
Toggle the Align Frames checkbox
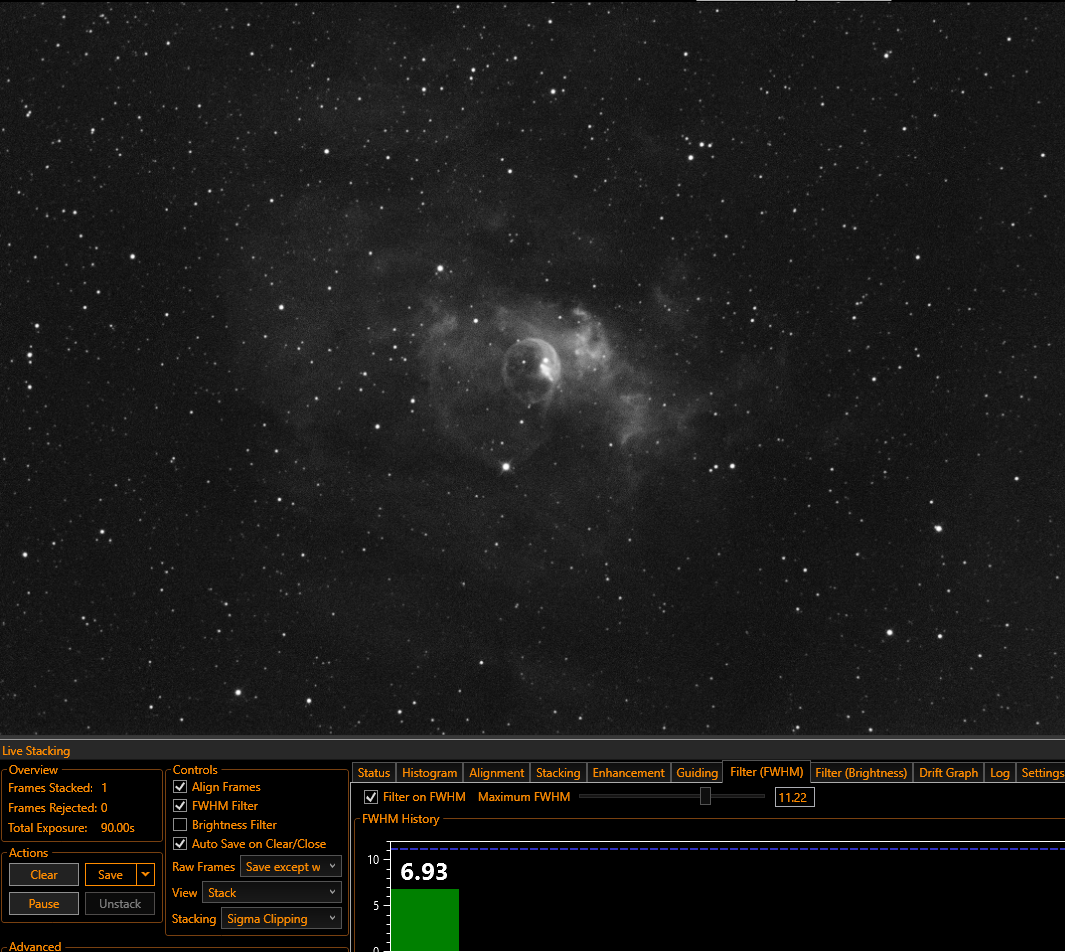click(180, 787)
